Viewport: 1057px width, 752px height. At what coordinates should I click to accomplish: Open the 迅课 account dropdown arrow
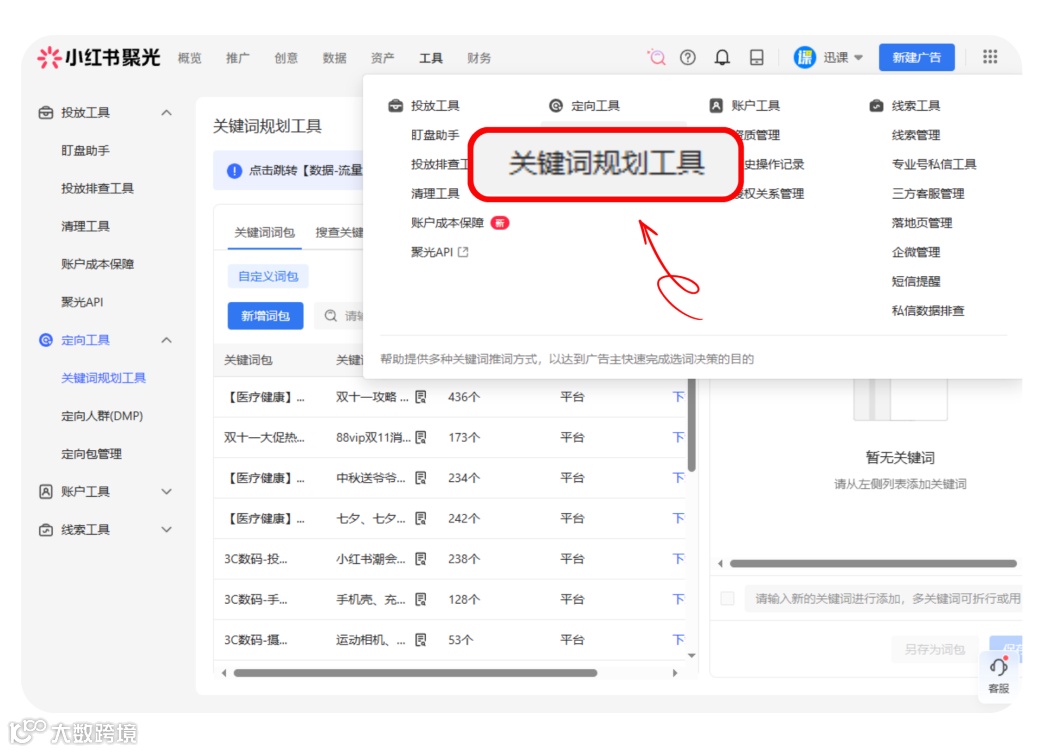coord(858,58)
